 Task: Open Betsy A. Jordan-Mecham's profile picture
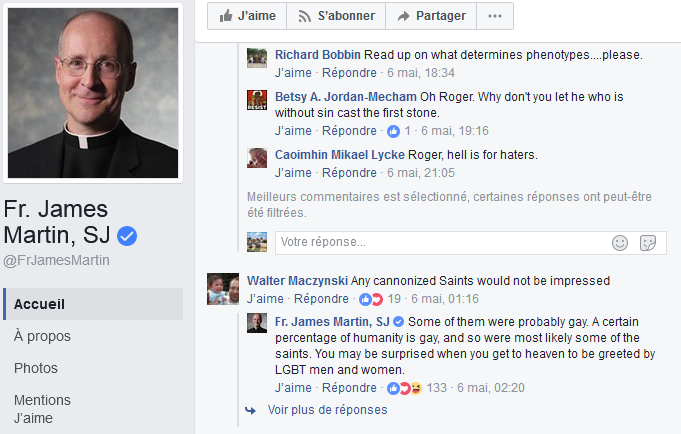pos(257,101)
